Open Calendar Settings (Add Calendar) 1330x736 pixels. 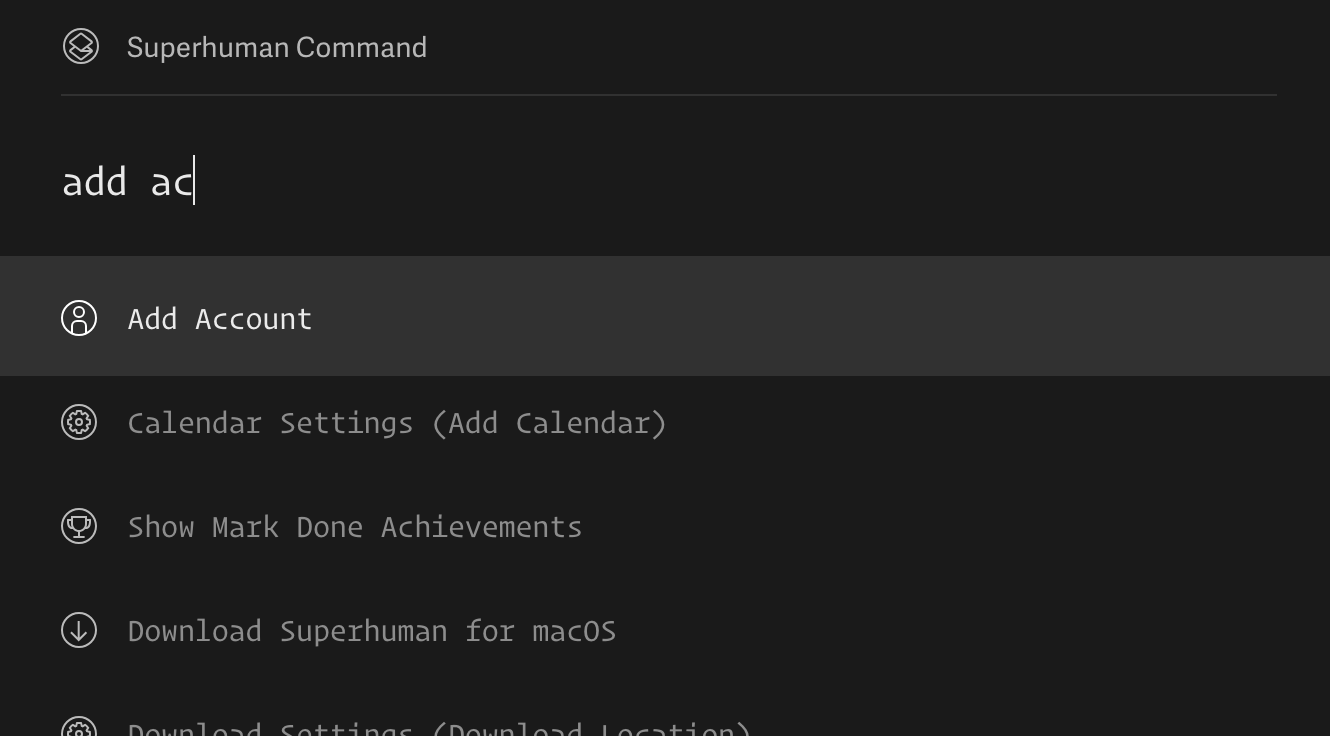(665, 422)
